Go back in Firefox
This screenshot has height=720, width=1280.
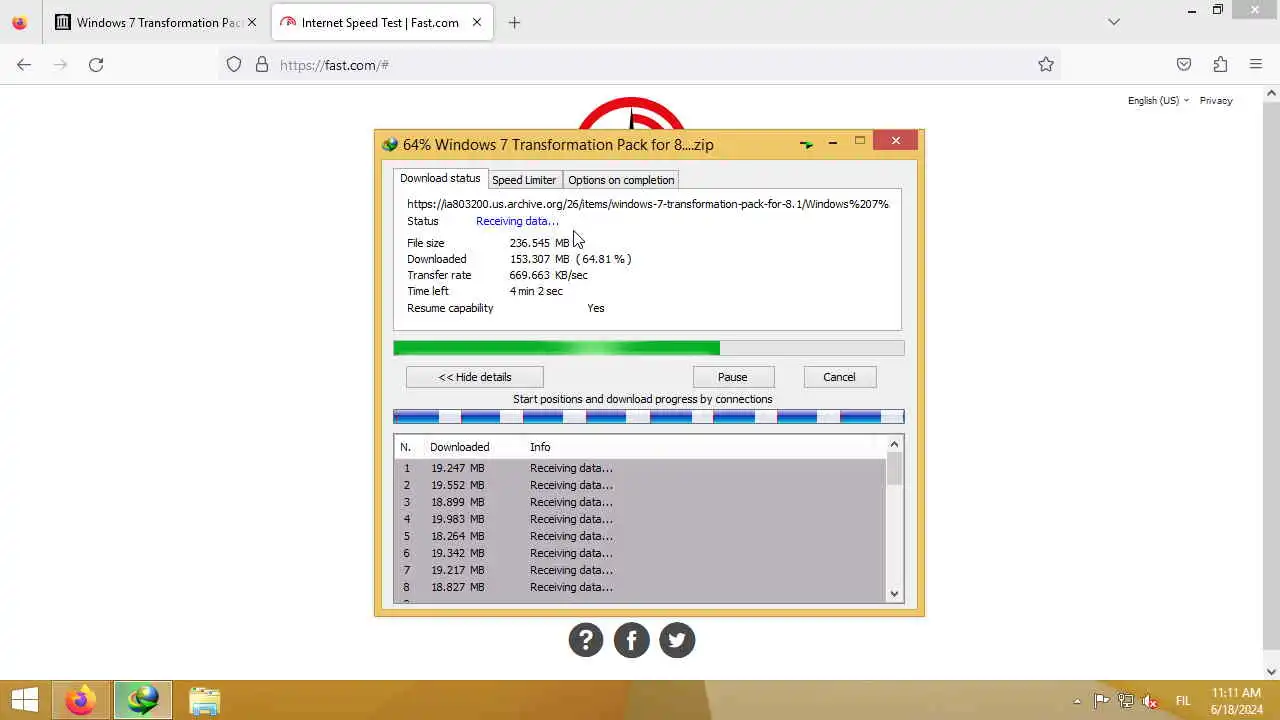pos(24,64)
